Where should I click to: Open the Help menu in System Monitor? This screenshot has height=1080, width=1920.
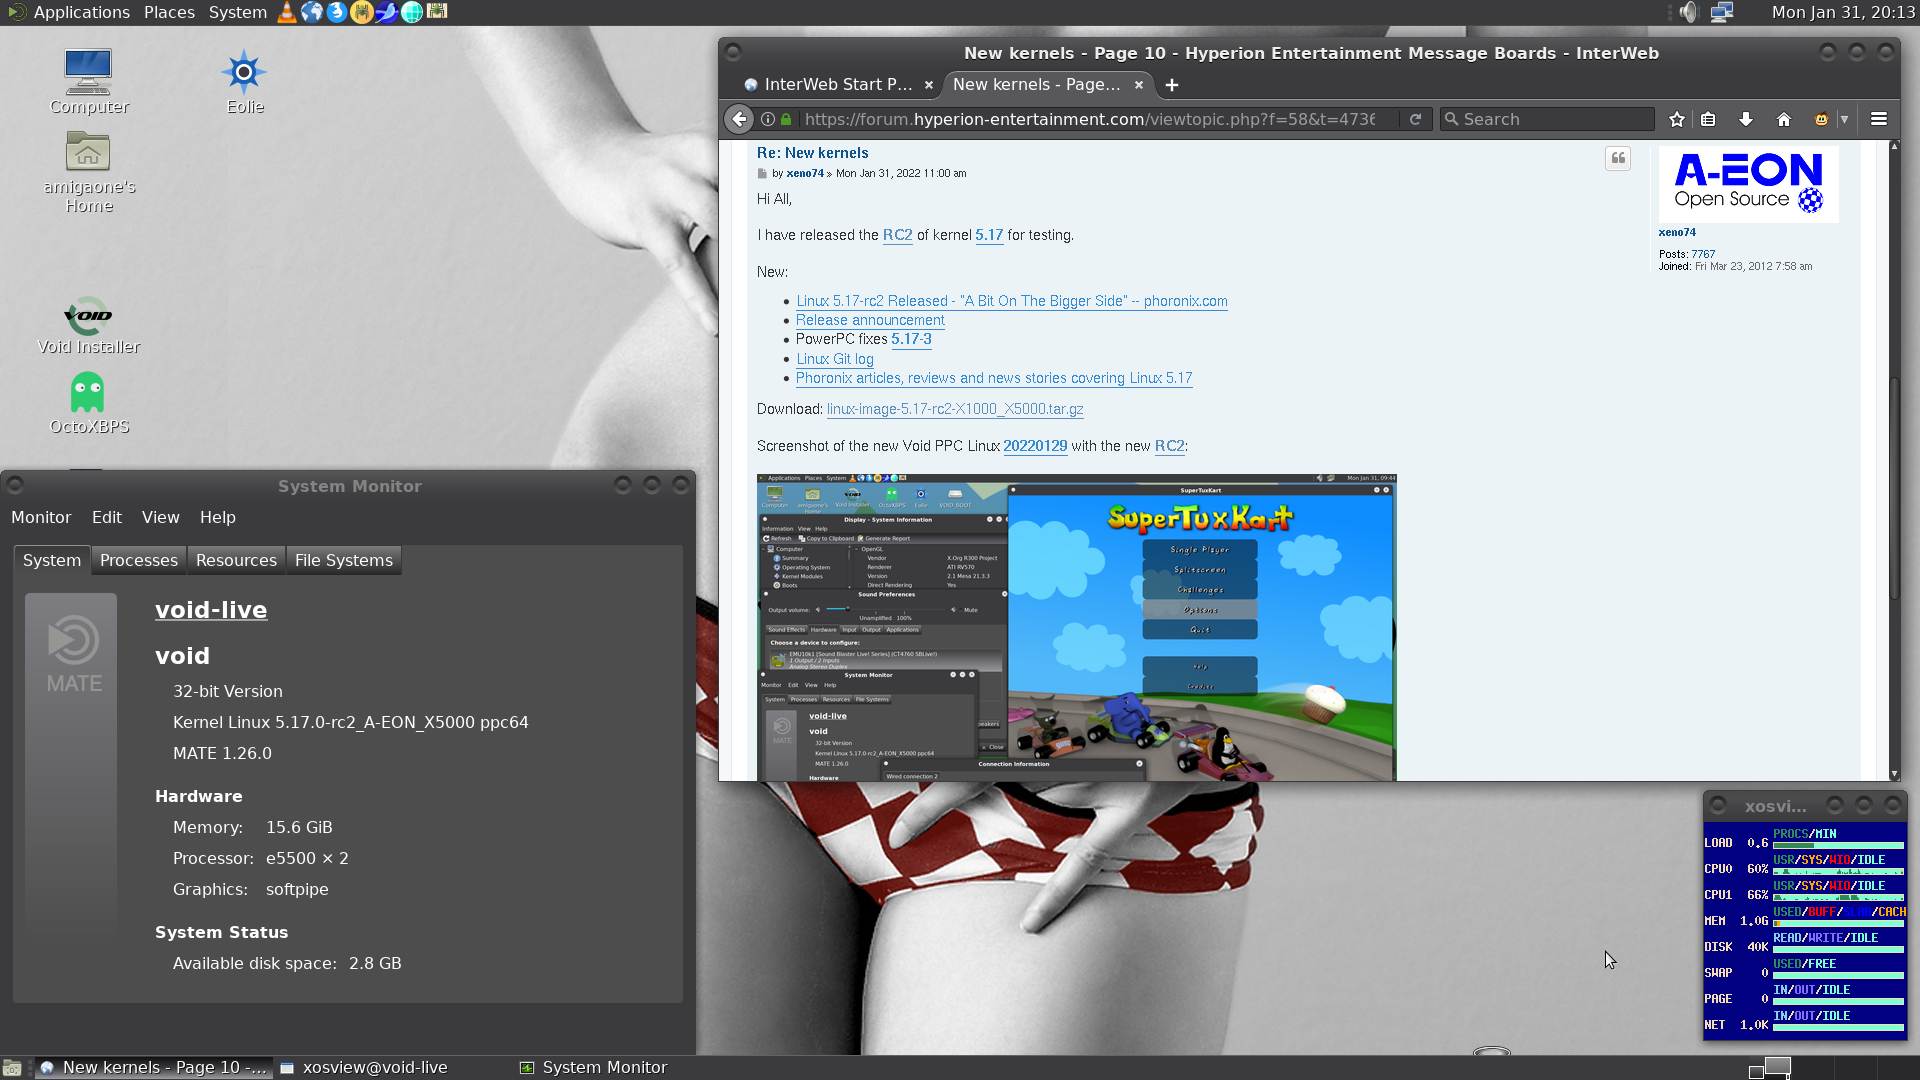pos(217,517)
